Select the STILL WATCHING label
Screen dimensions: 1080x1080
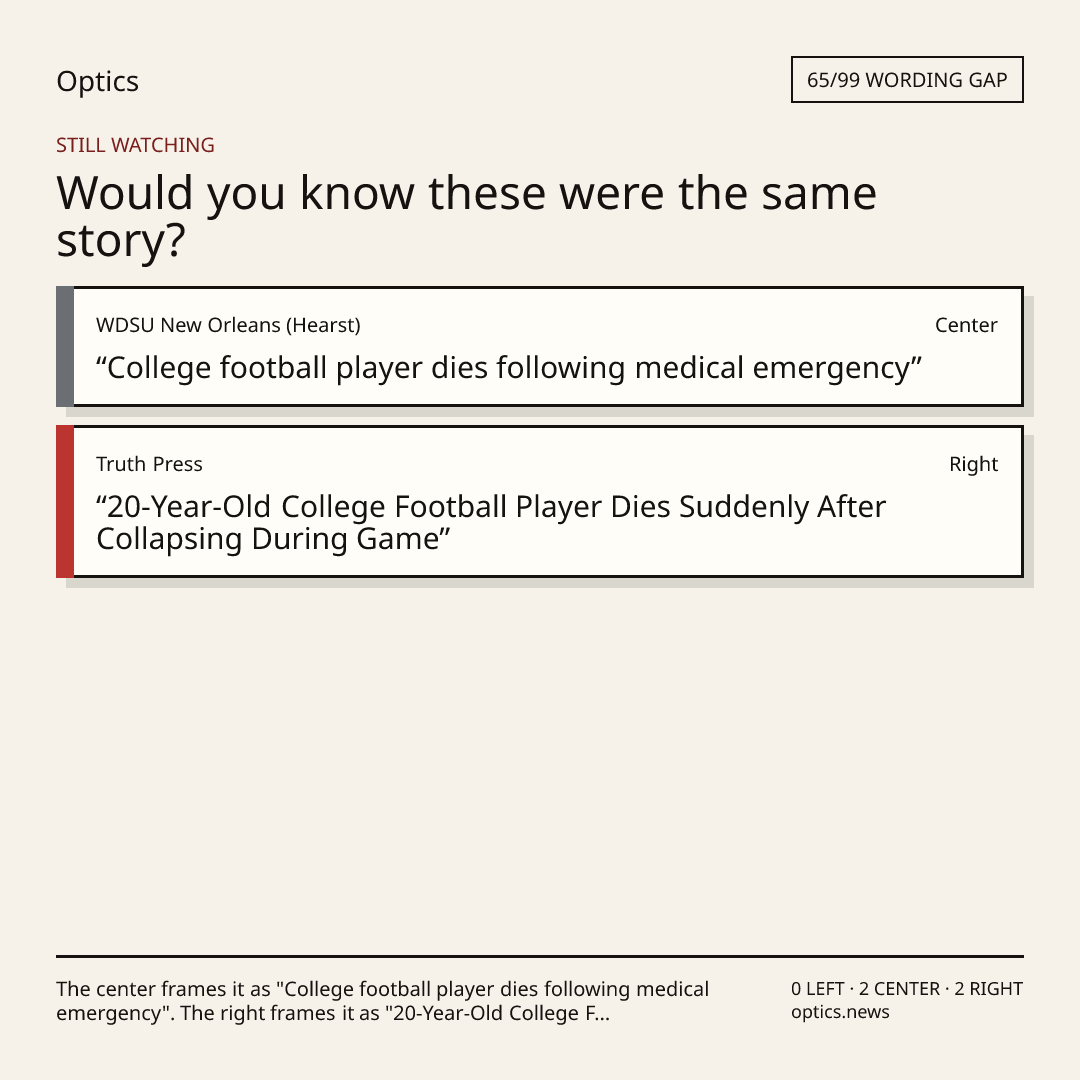tap(135, 145)
